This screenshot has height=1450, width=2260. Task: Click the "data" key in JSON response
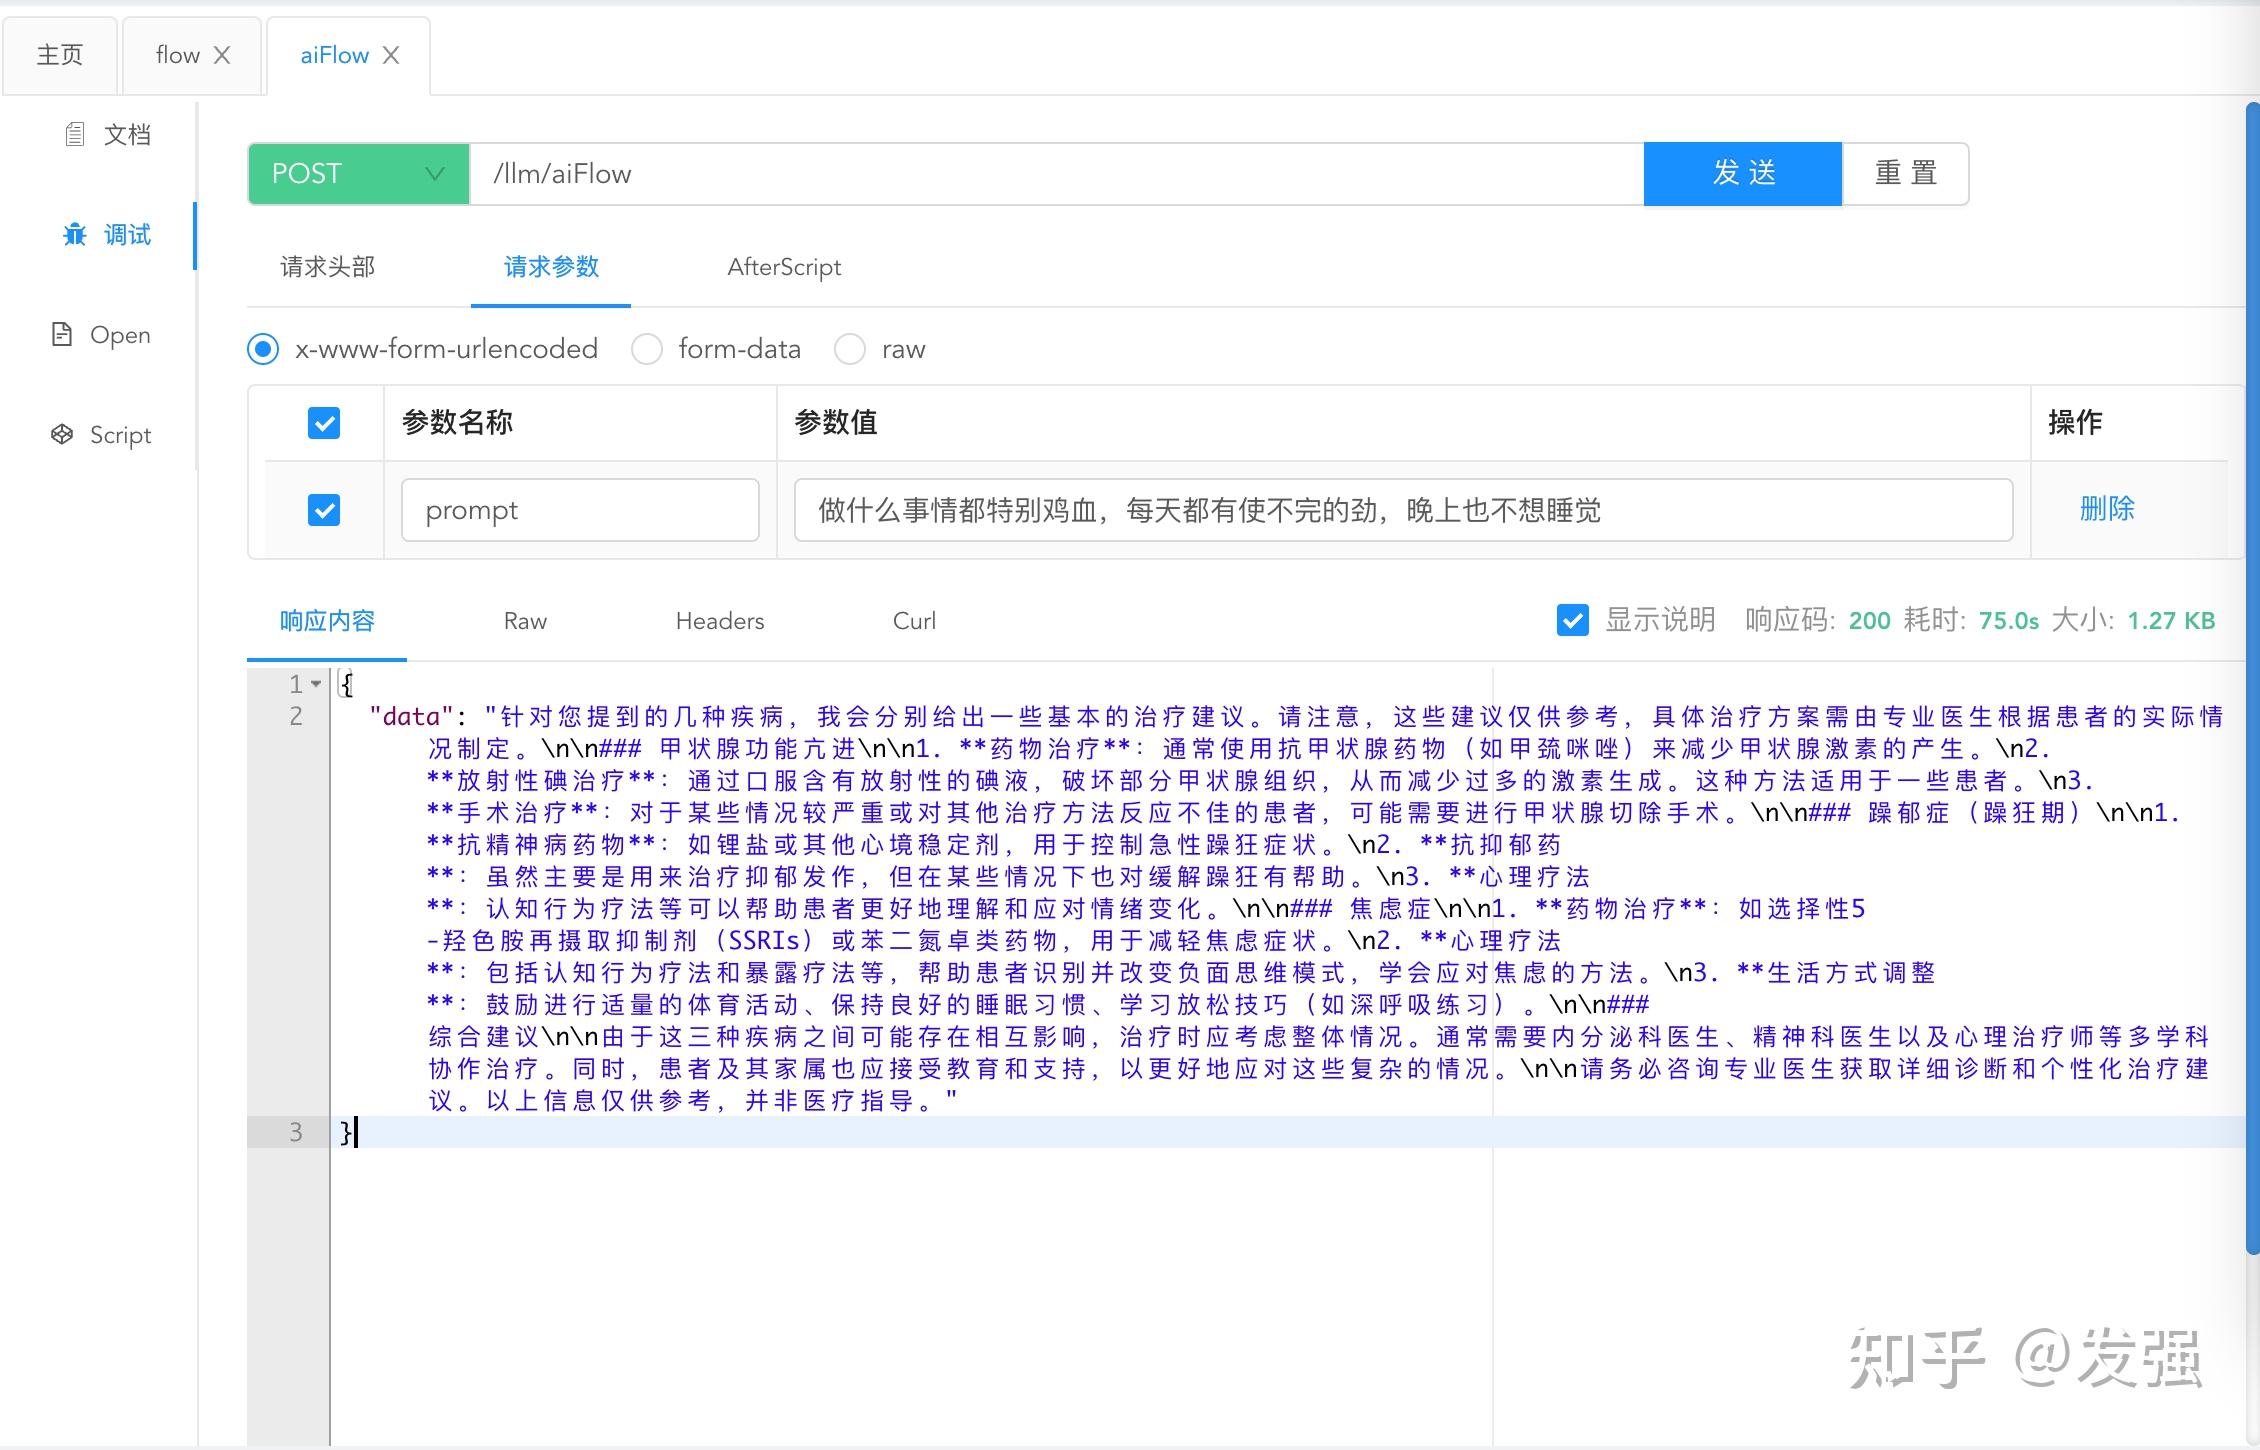click(x=411, y=717)
